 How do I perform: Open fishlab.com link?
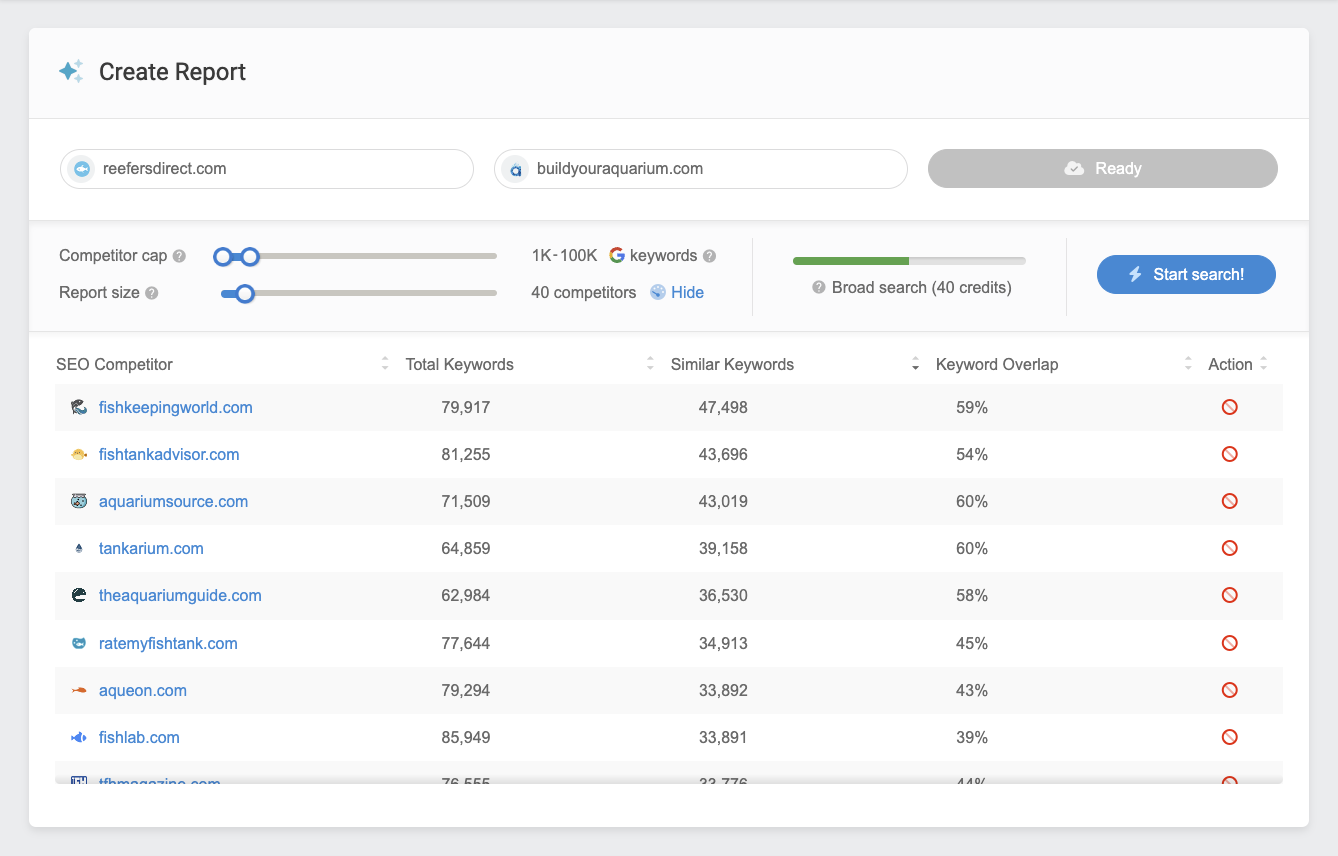coord(139,737)
